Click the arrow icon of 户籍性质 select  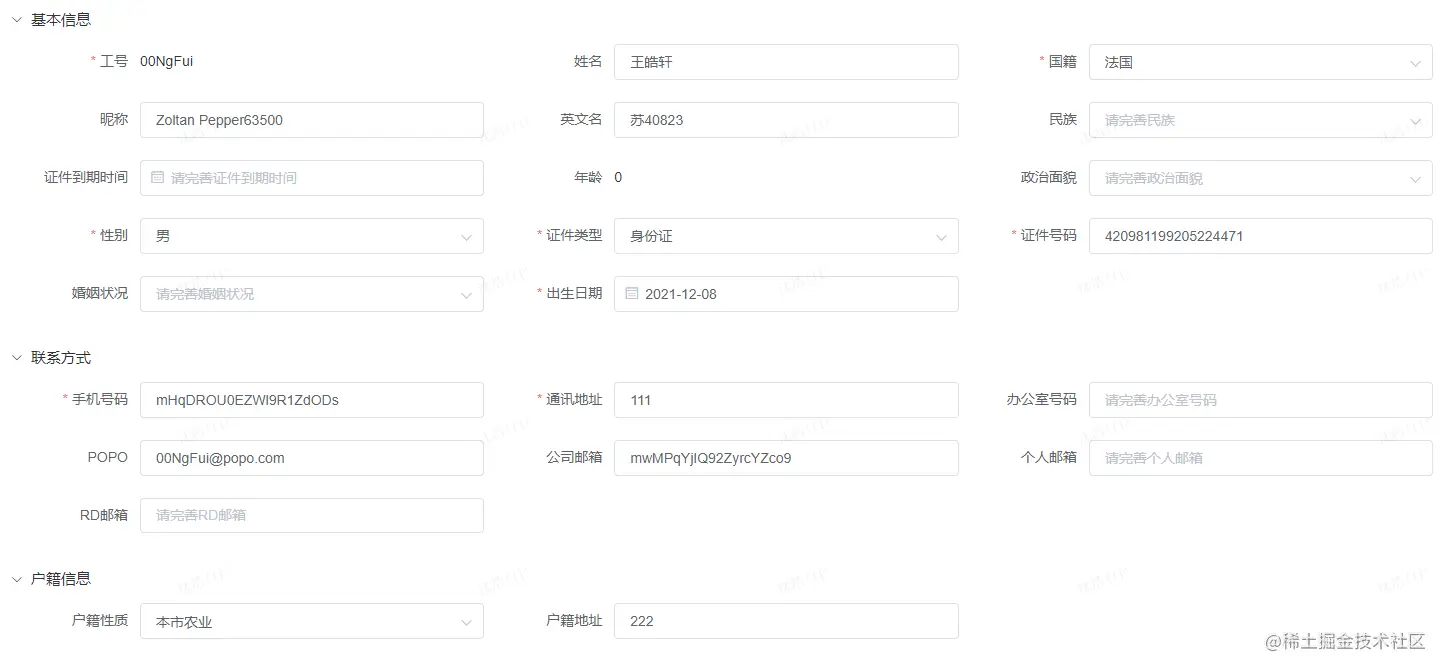[x=466, y=622]
